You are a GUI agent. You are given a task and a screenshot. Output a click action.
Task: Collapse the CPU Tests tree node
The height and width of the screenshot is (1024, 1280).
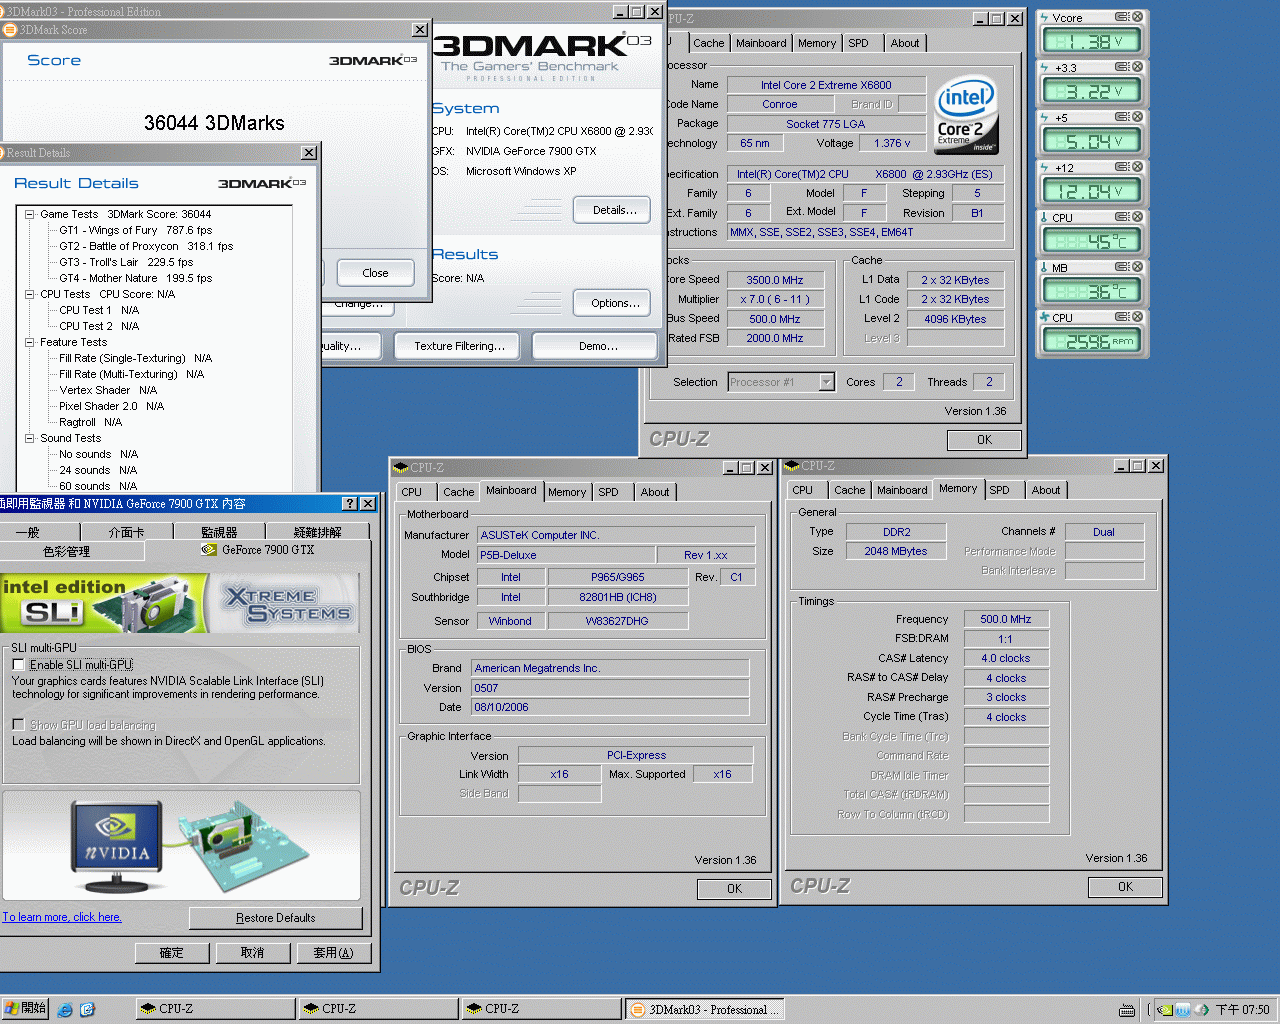point(30,294)
